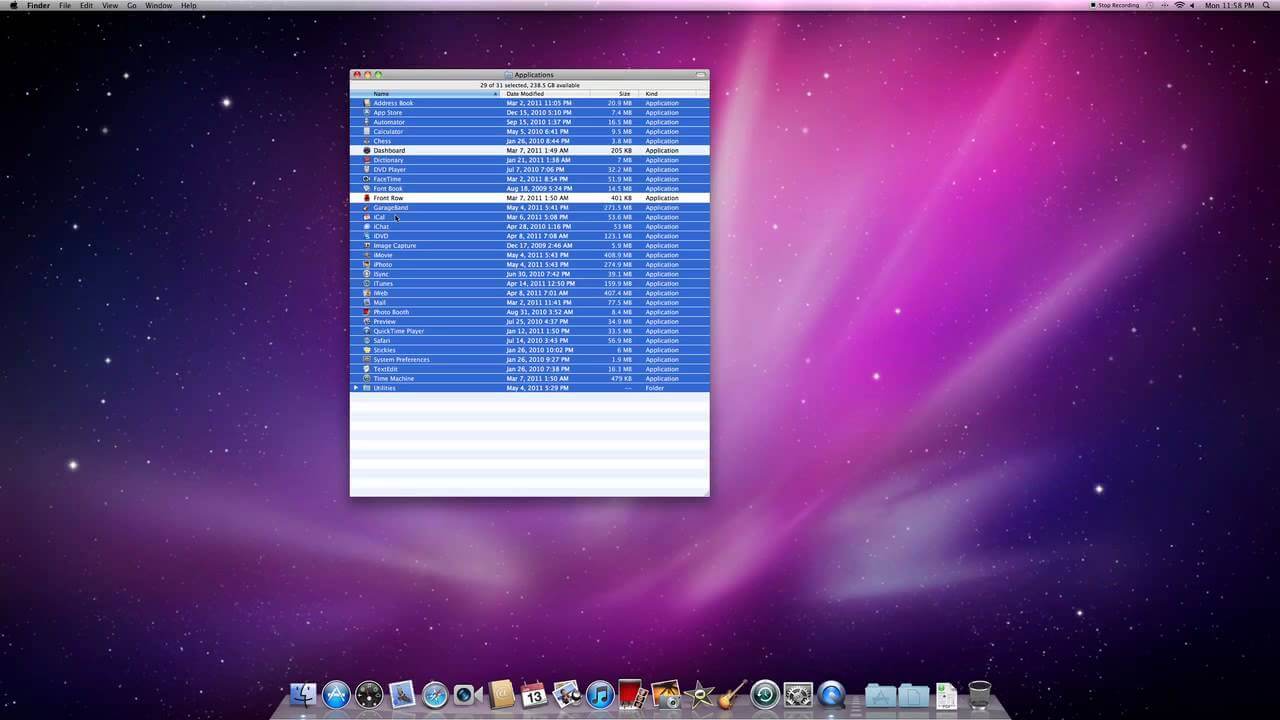Screen dimensions: 1280x720
Task: Launch iCal from the Dock calendar icon
Action: 534,693
